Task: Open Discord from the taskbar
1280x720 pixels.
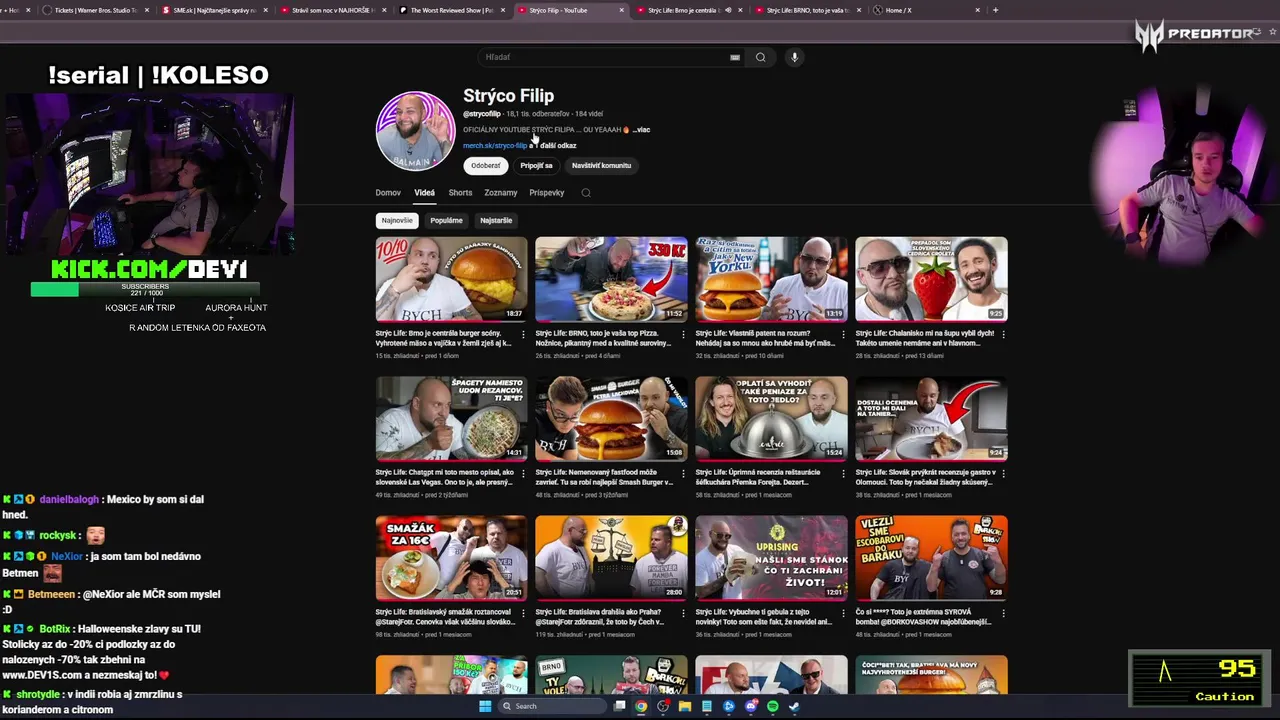Action: pos(750,706)
